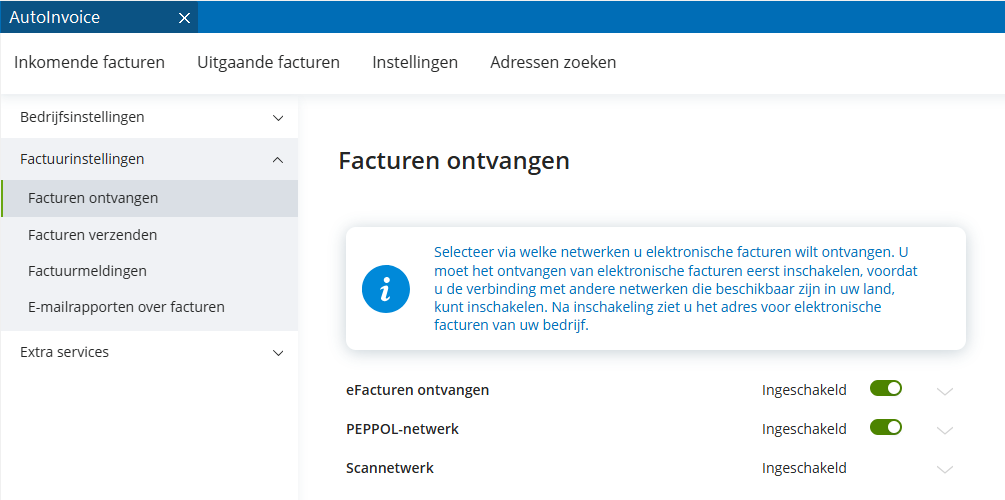Viewport: 1005px width, 500px height.
Task: Open Instellingen menu
Action: click(x=415, y=63)
